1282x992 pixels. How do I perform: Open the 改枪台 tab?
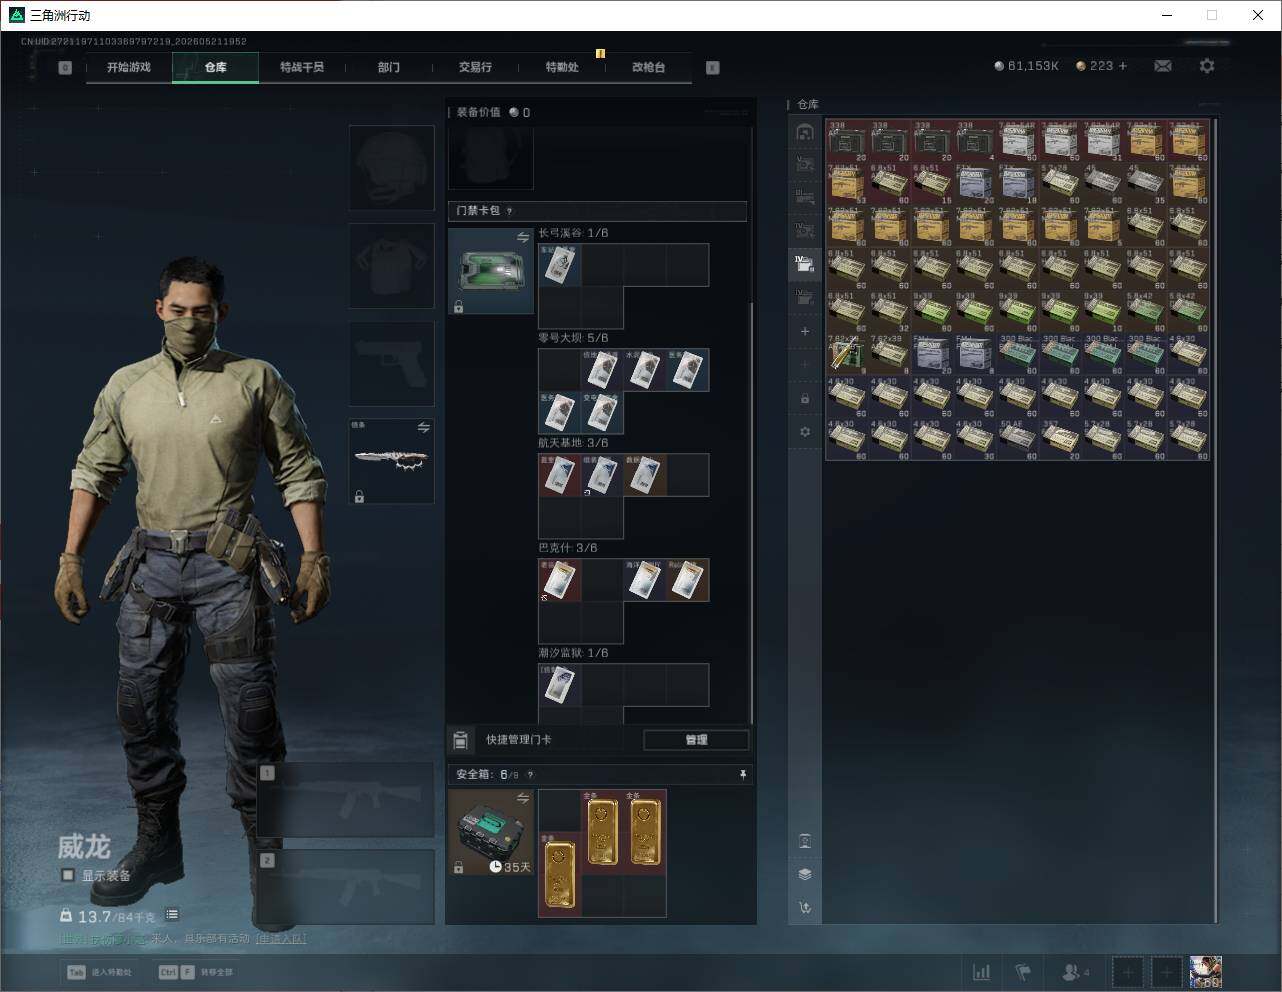[x=648, y=67]
